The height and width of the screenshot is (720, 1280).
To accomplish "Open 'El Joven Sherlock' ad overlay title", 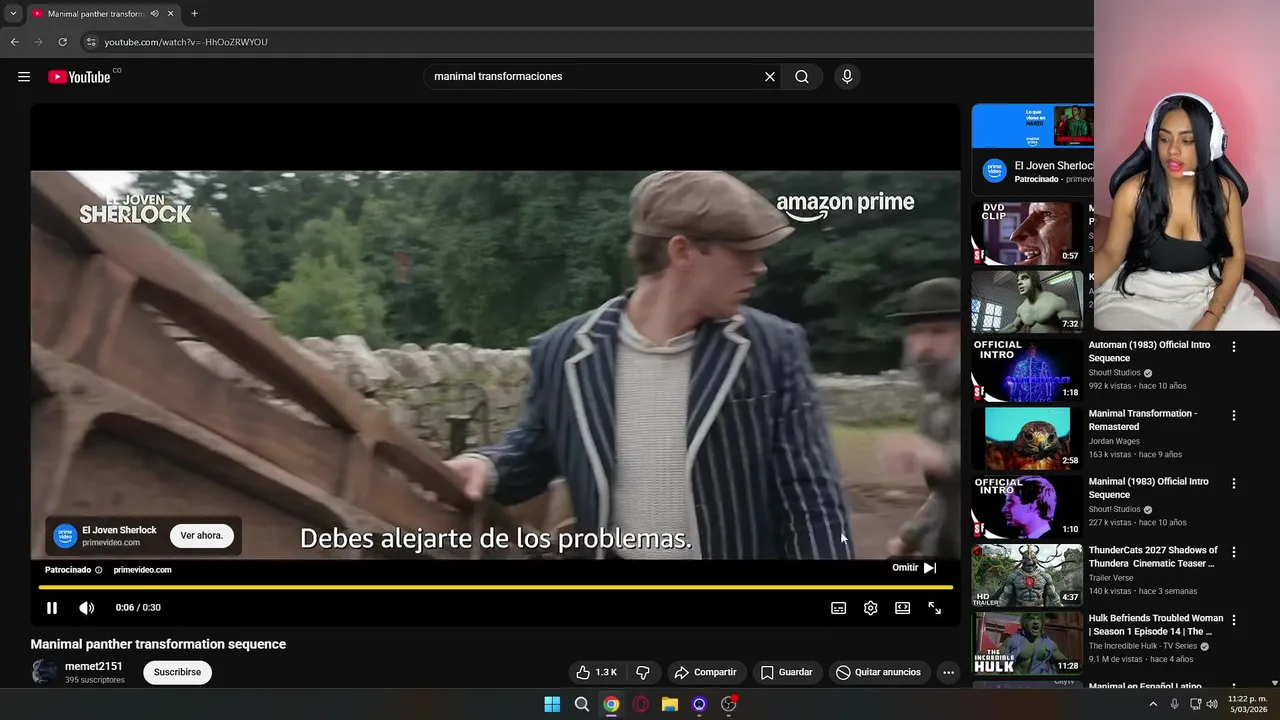I will point(119,530).
